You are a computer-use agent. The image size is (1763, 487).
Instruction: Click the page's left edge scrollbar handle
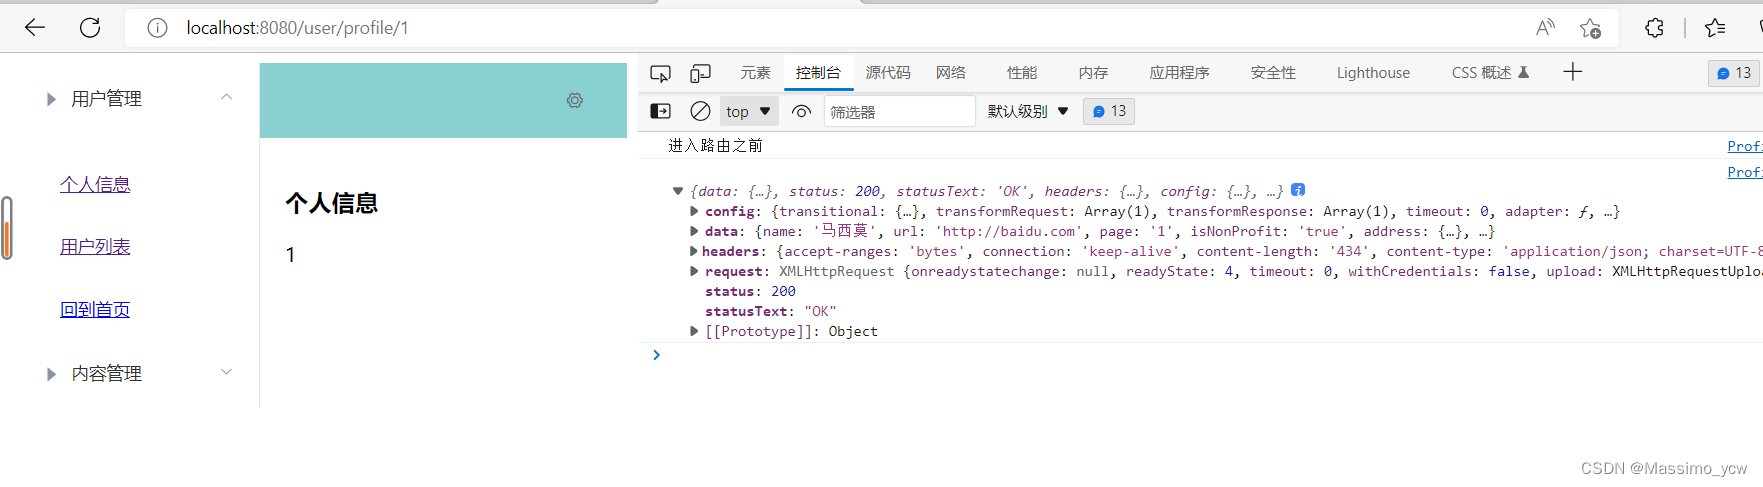7,228
